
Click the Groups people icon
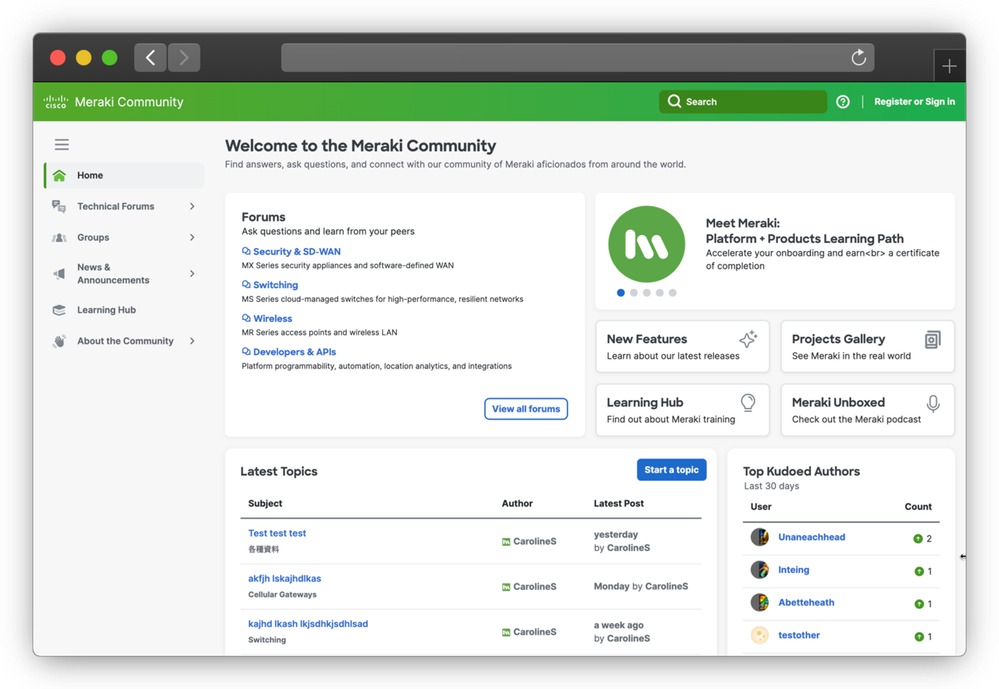click(61, 238)
